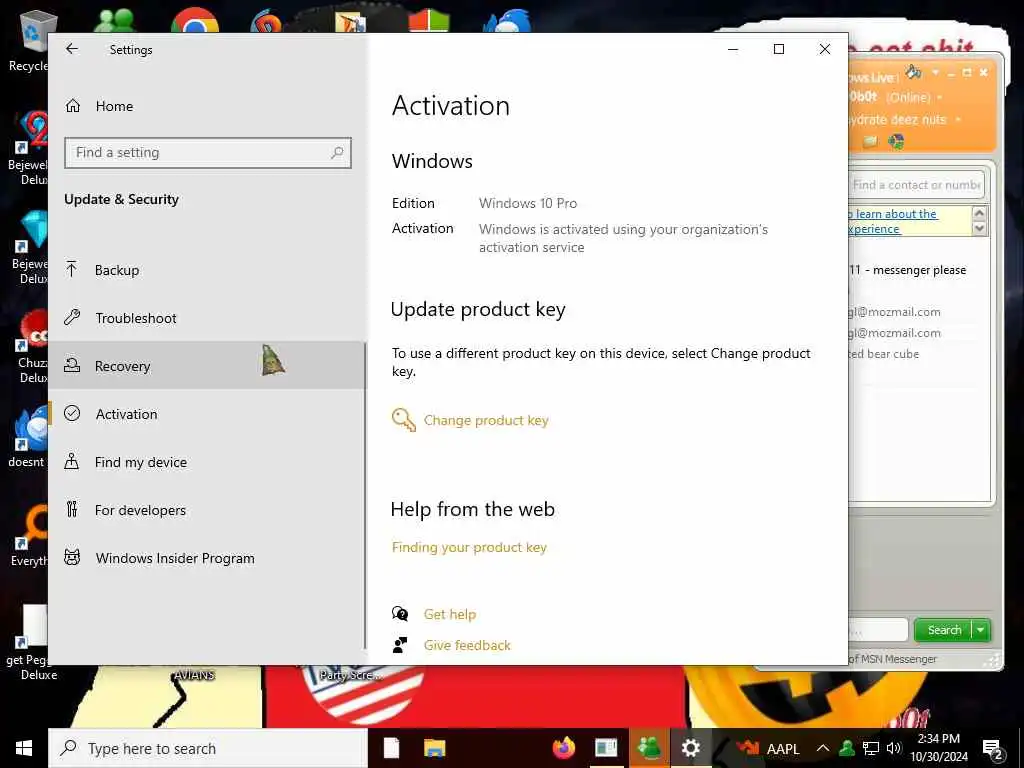Screen dimensions: 1024x768
Task: Open Troubleshoot settings page
Action: point(207,318)
